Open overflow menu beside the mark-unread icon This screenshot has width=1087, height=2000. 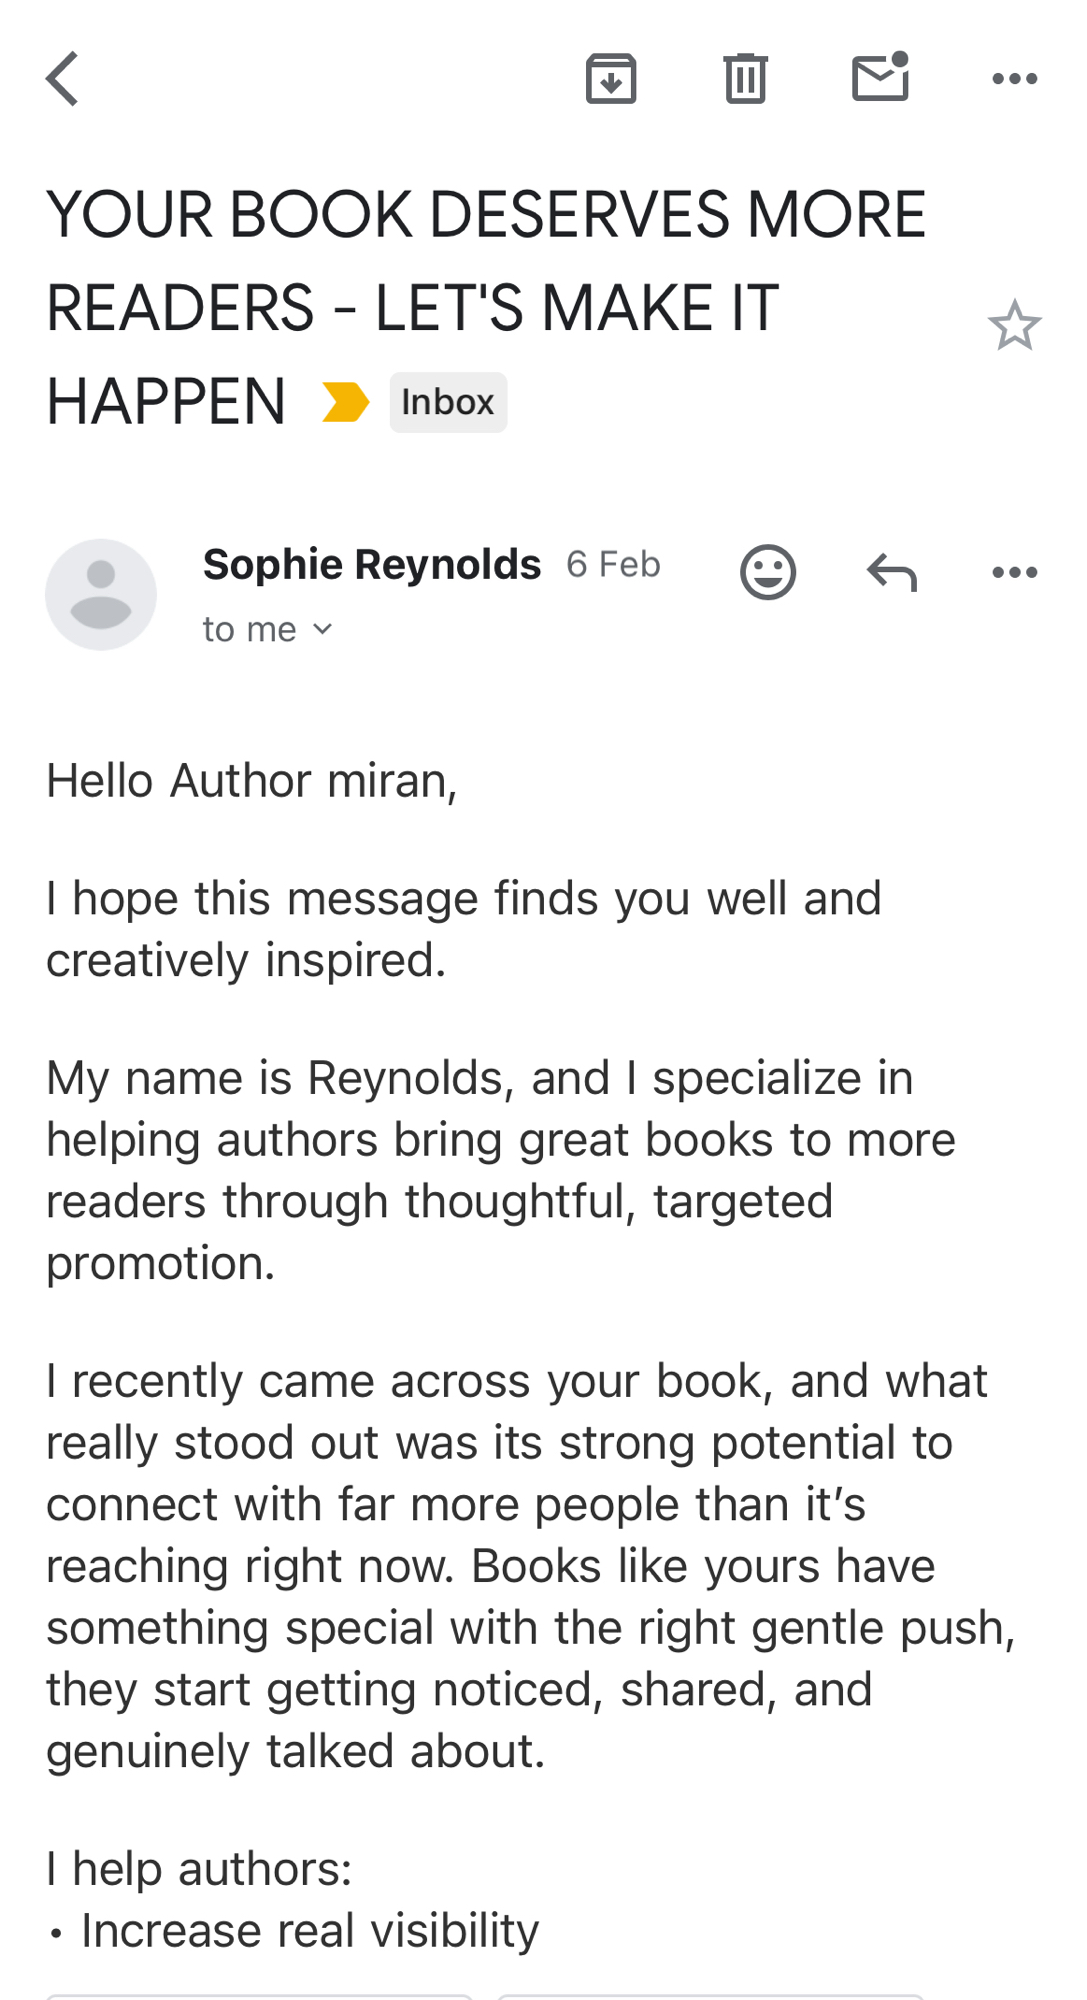pos(1014,79)
